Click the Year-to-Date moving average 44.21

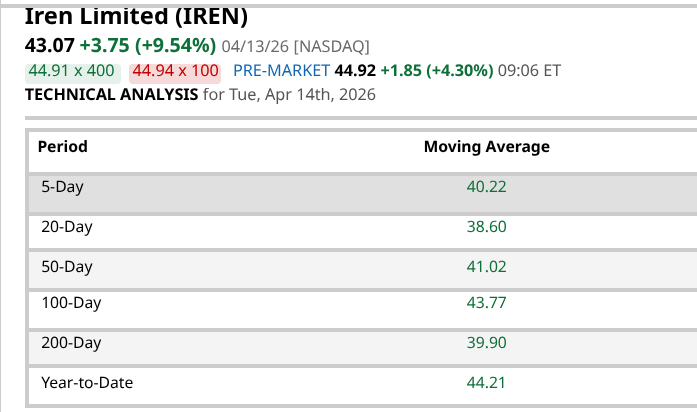click(x=486, y=383)
